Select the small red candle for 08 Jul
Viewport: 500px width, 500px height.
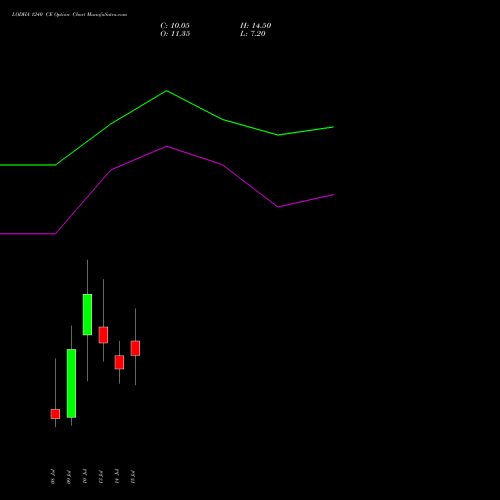(x=55, y=414)
